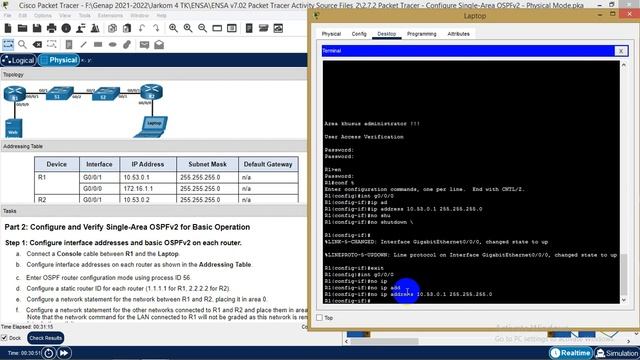Collapse the Addressing Table section header
Viewport: 640px width, 360px height.
point(153,146)
